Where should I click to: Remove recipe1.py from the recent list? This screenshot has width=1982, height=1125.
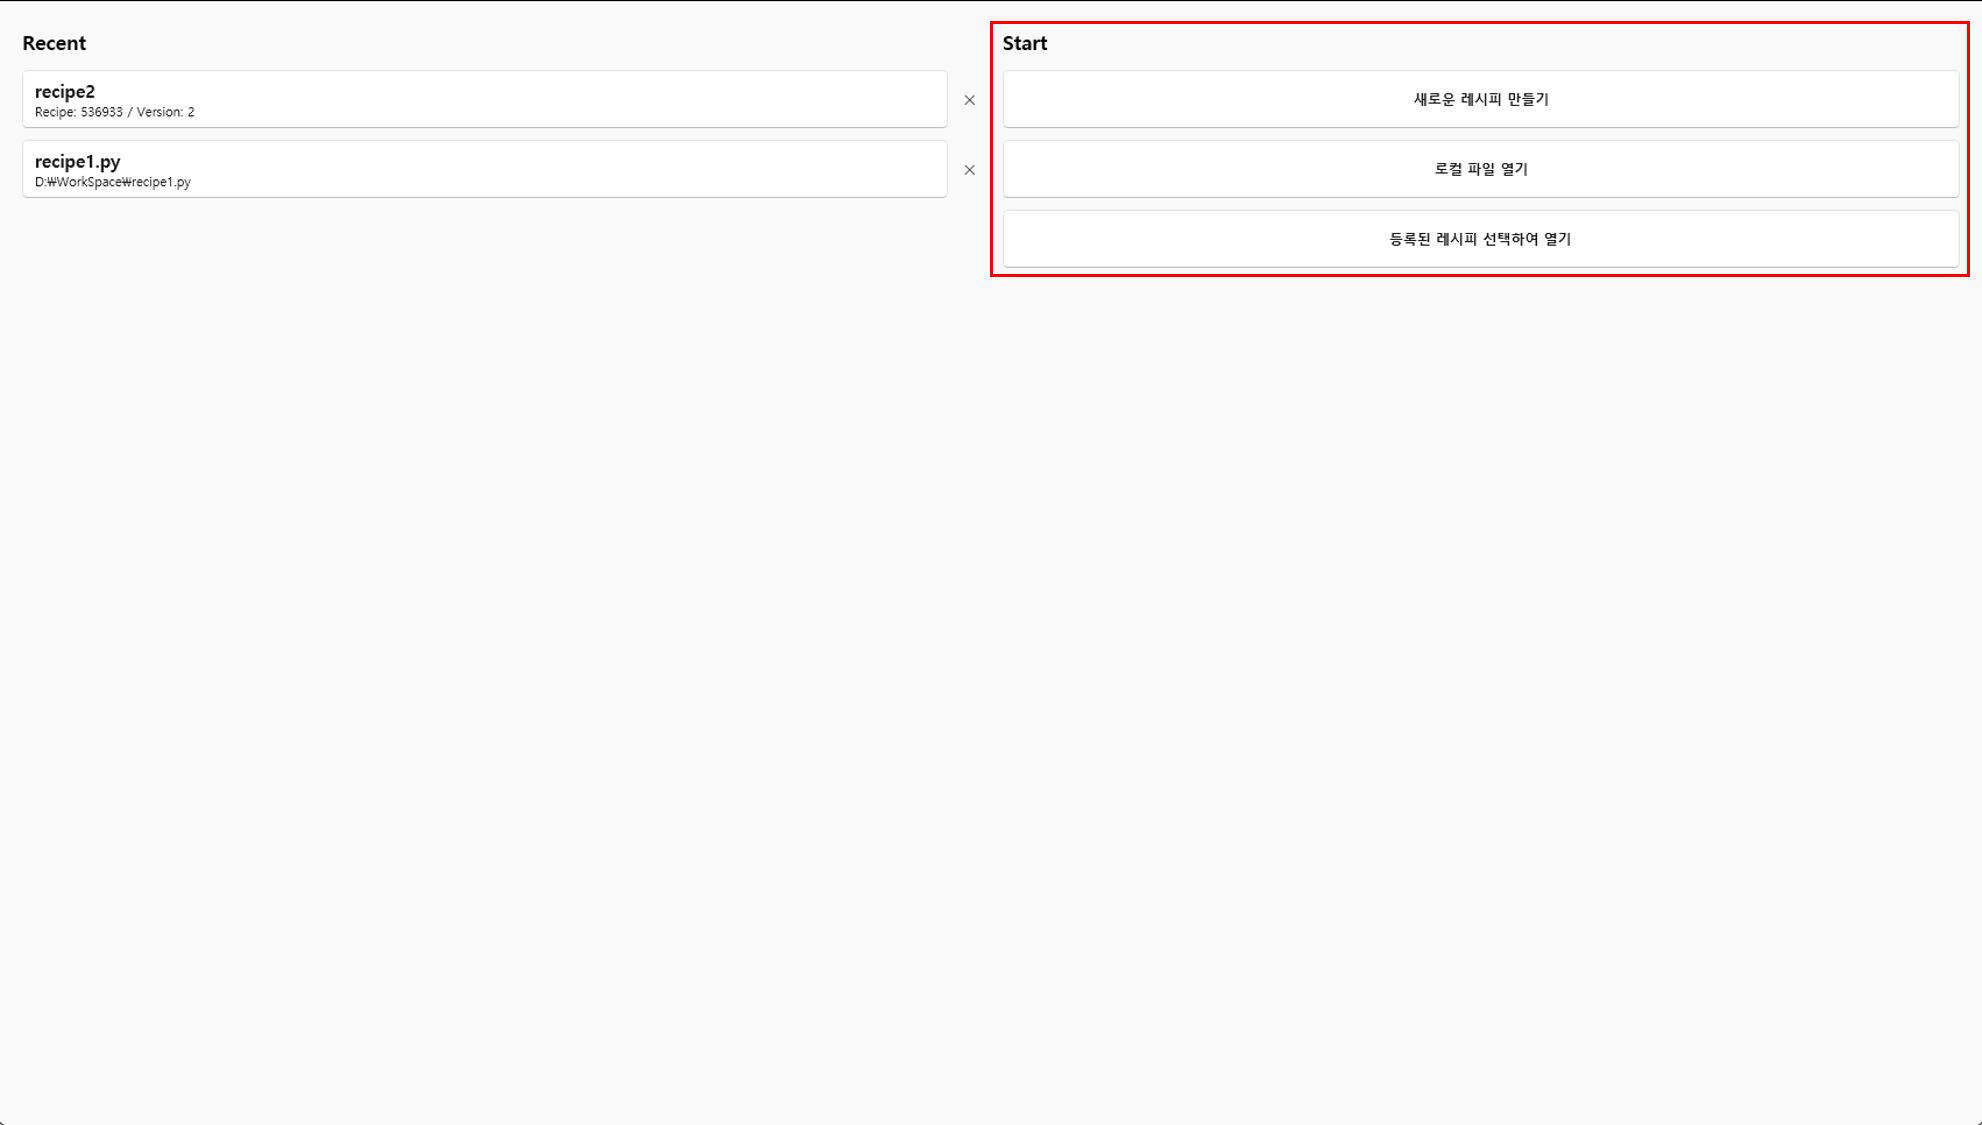click(x=969, y=170)
